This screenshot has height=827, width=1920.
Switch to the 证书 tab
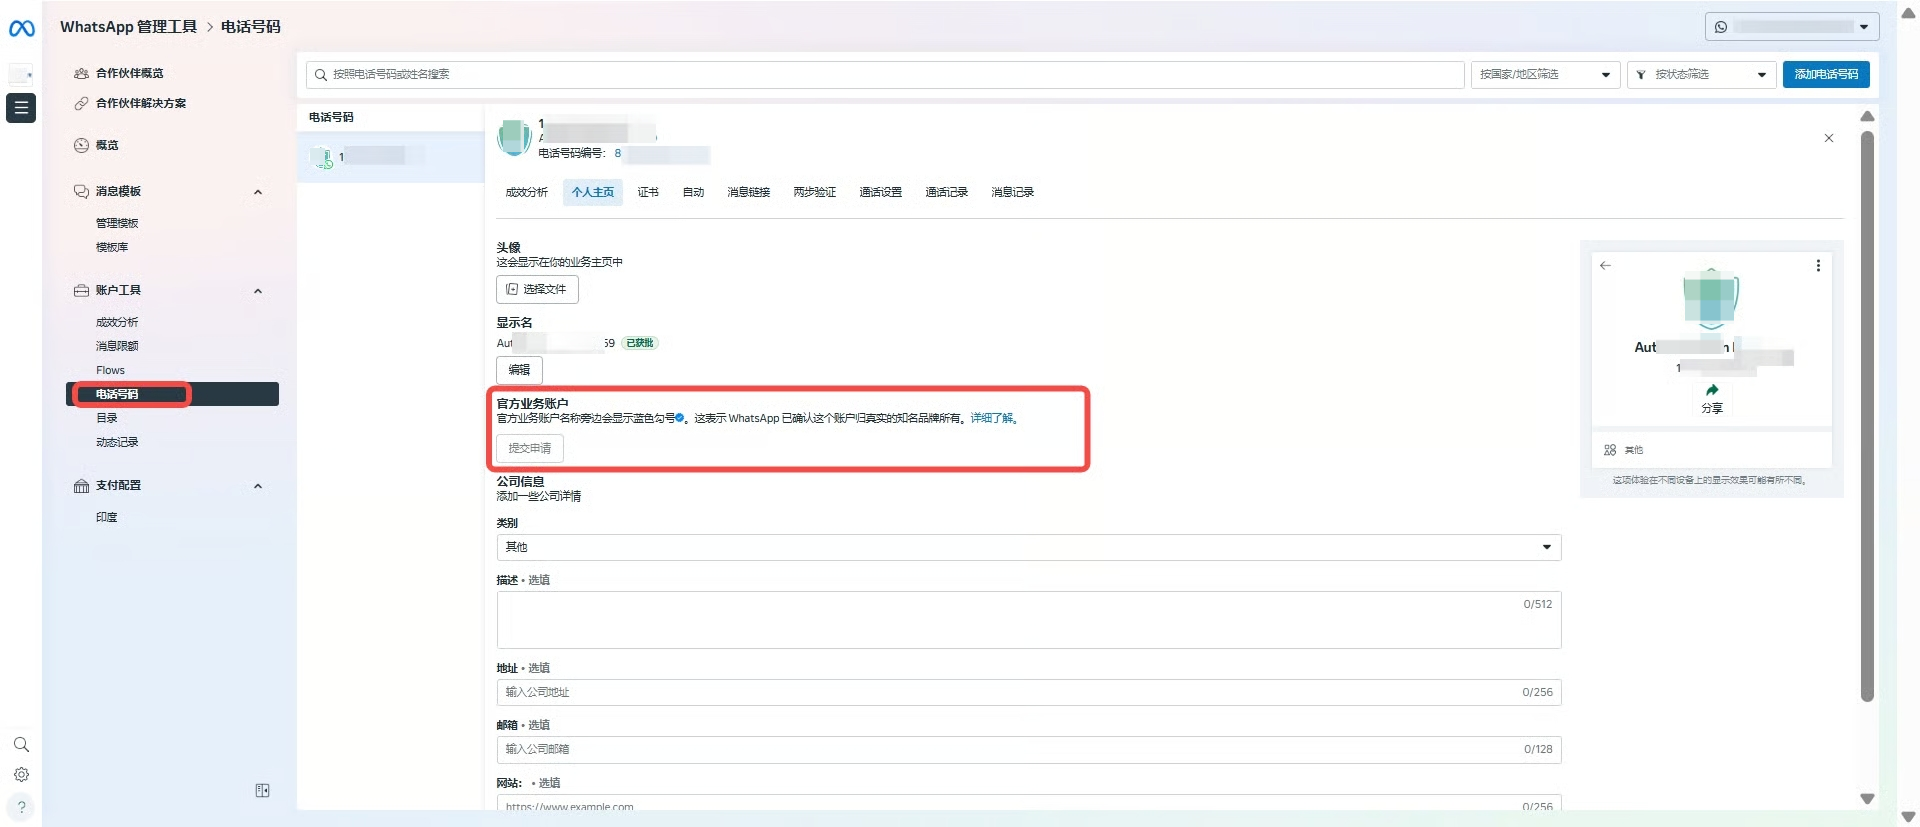pyautogui.click(x=648, y=192)
